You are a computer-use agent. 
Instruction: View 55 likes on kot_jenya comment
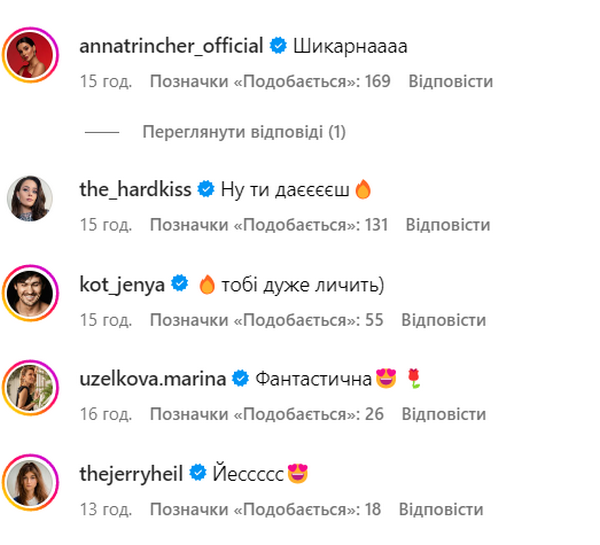(266, 320)
